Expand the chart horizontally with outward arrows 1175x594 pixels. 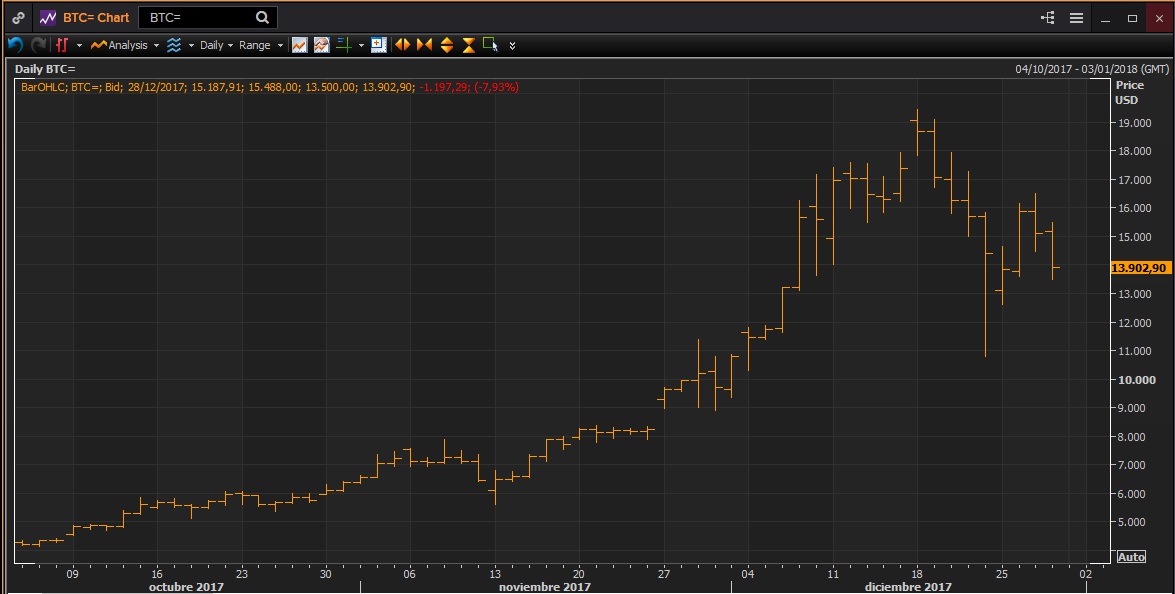tap(402, 45)
